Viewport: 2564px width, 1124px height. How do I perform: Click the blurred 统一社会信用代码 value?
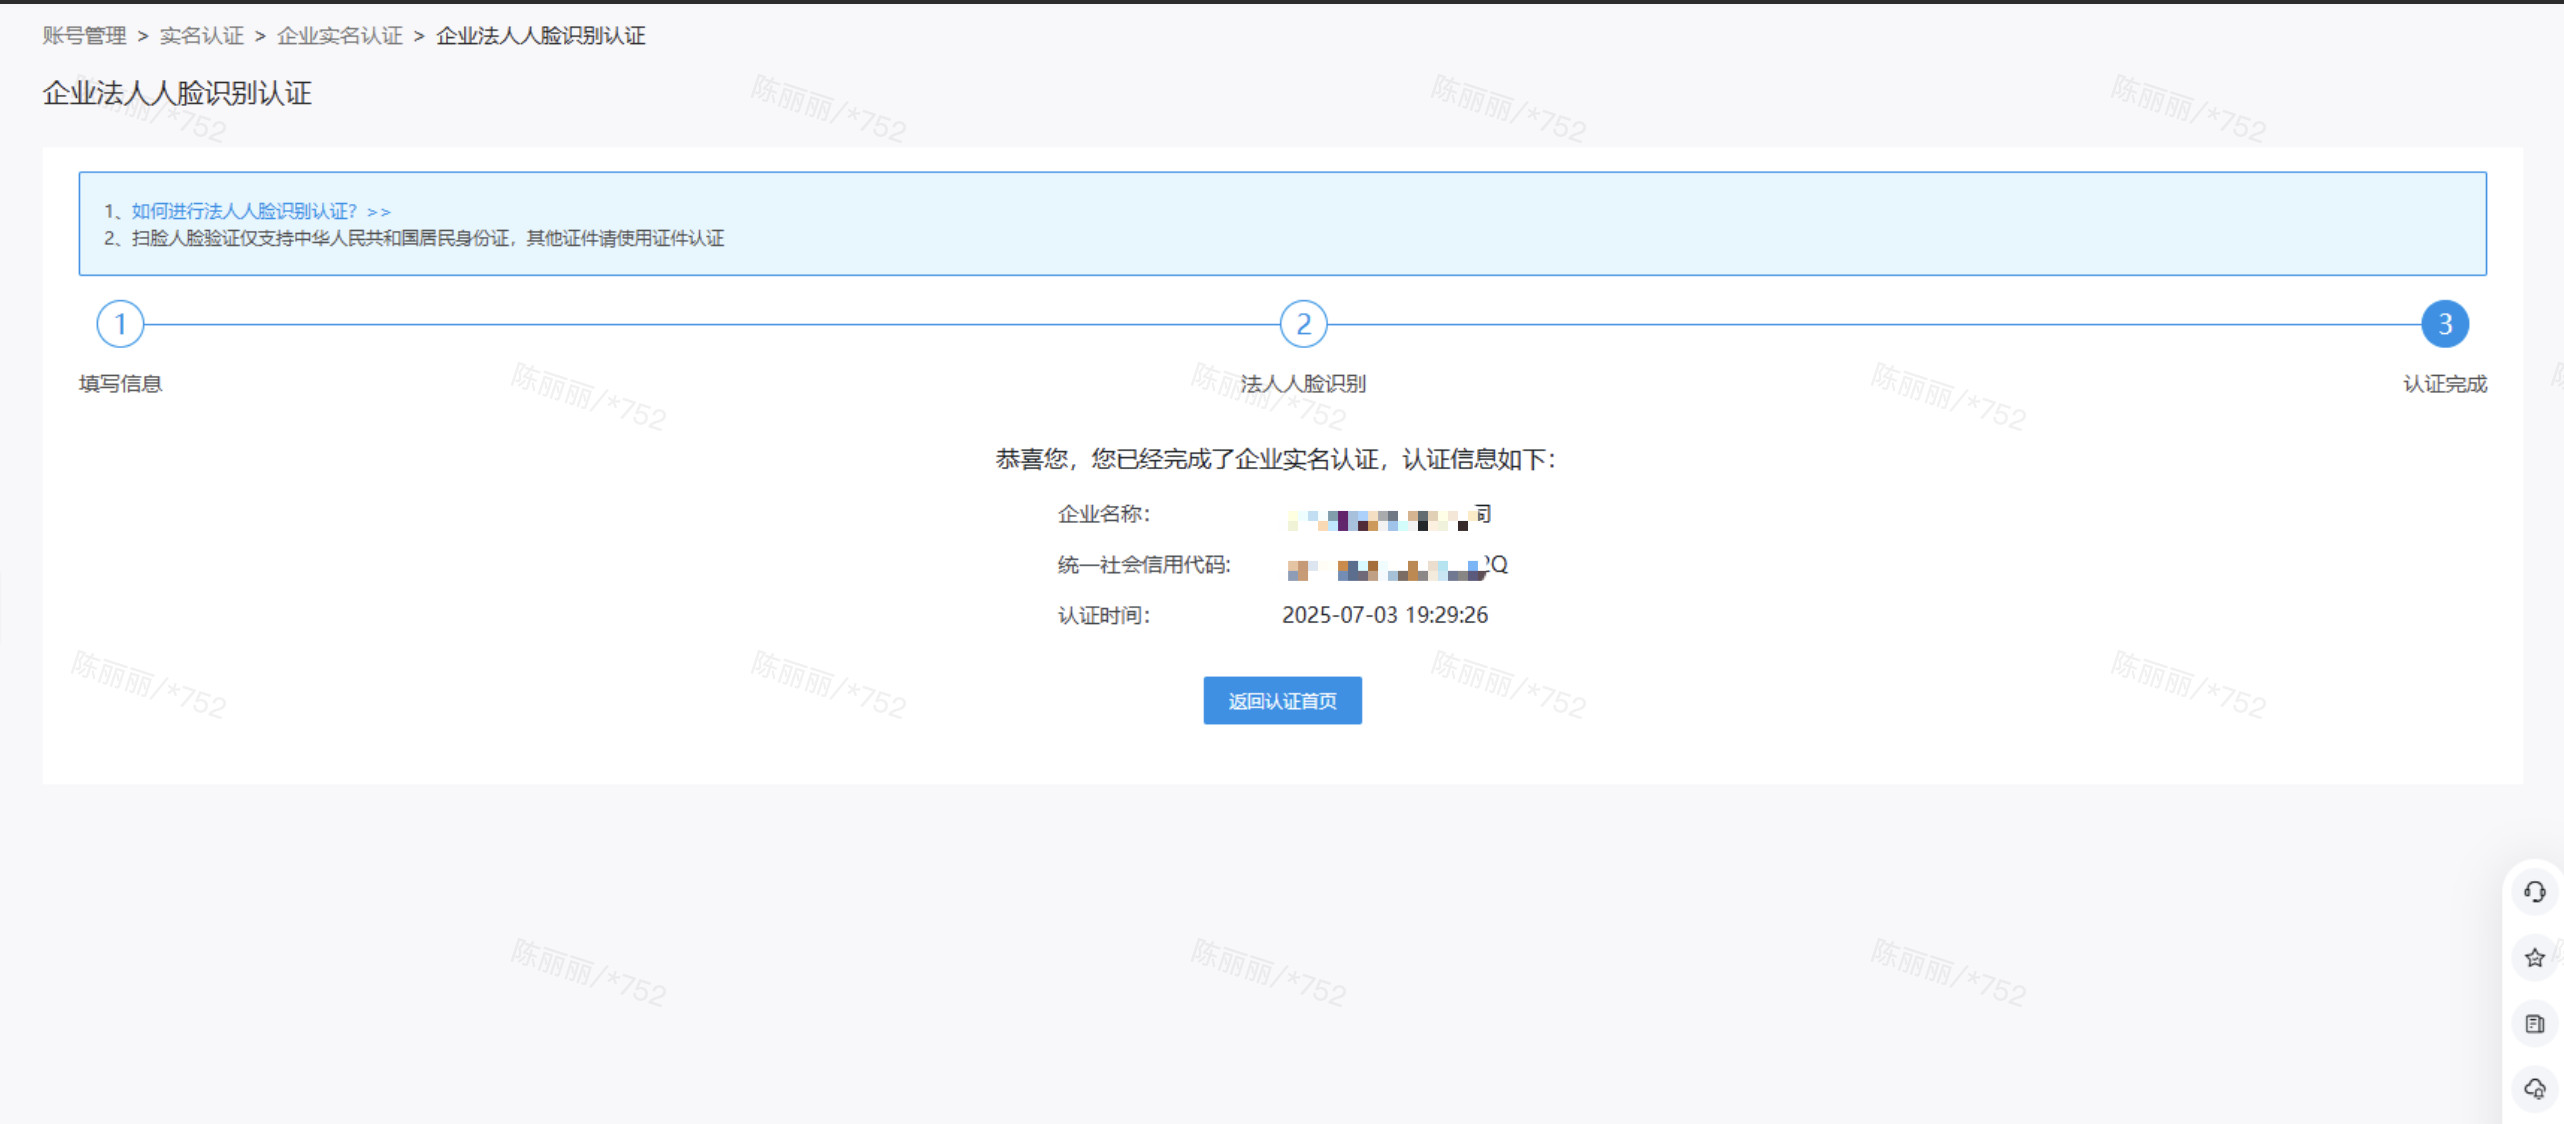tap(1396, 567)
